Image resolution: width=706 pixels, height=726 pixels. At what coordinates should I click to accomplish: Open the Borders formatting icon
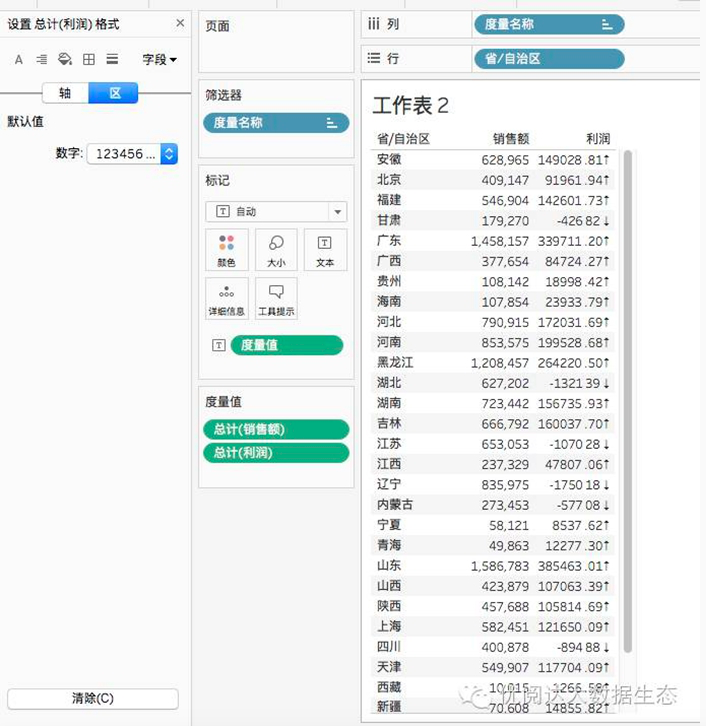(89, 60)
